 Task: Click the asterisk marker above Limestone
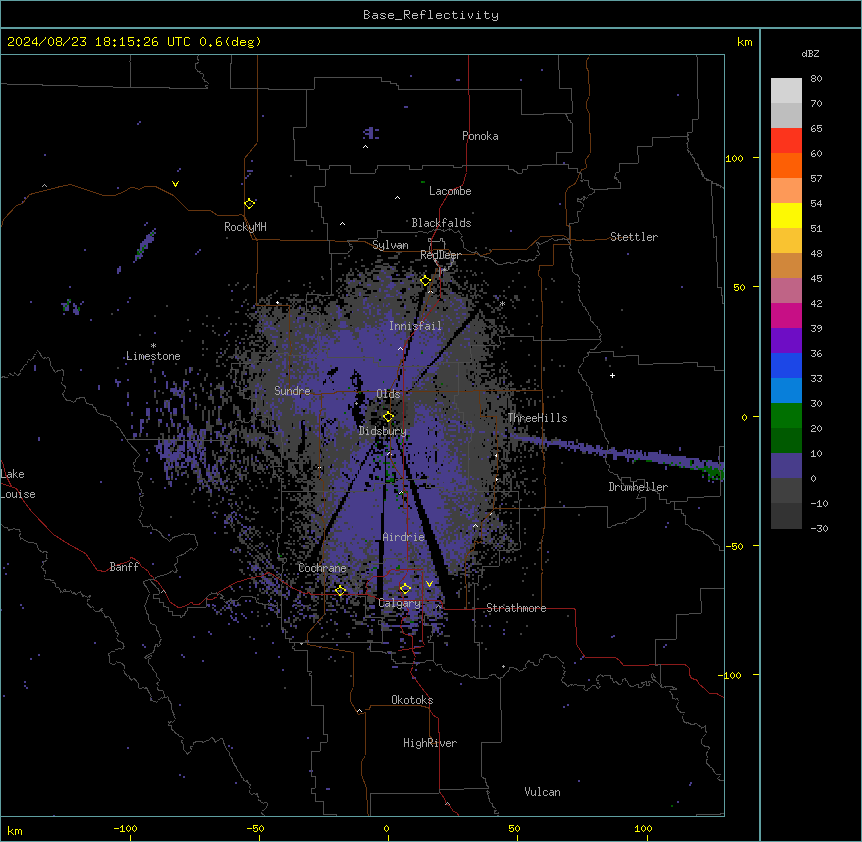pyautogui.click(x=153, y=346)
